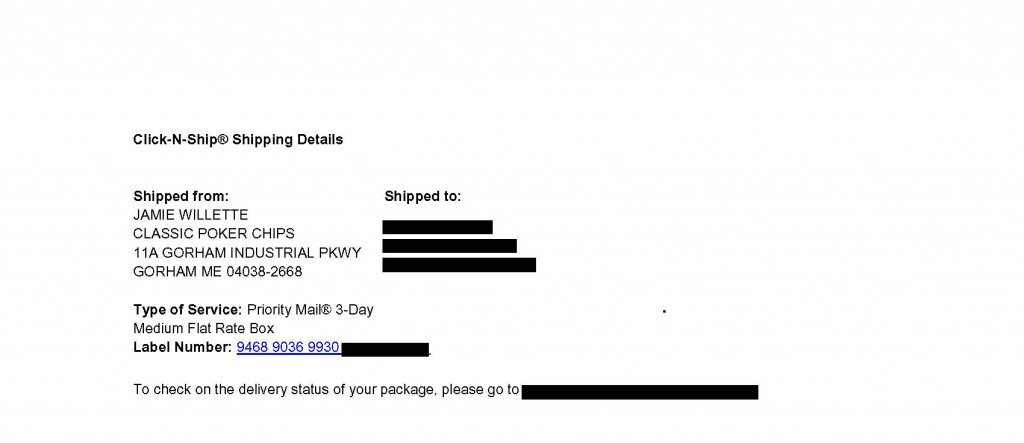Click the redacted tracking website address
The height and width of the screenshot is (443, 1024).
click(x=639, y=392)
